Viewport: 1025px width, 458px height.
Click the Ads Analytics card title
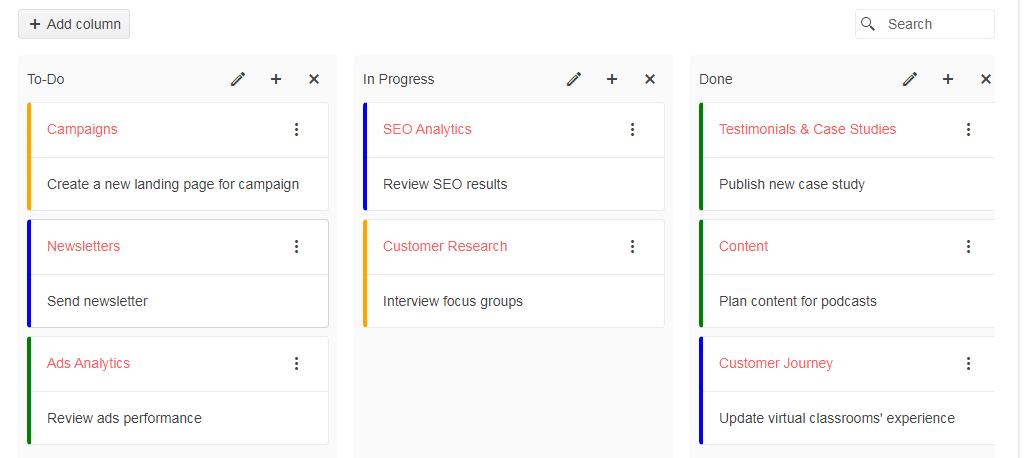pyautogui.click(x=88, y=363)
